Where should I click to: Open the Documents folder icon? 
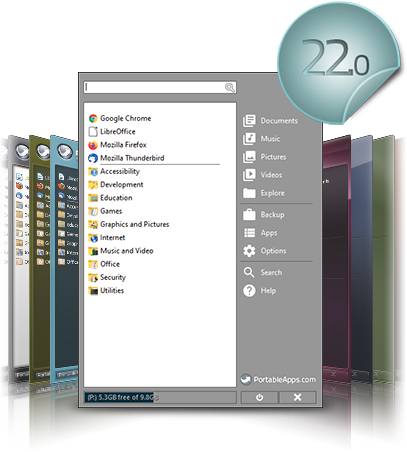pos(249,121)
